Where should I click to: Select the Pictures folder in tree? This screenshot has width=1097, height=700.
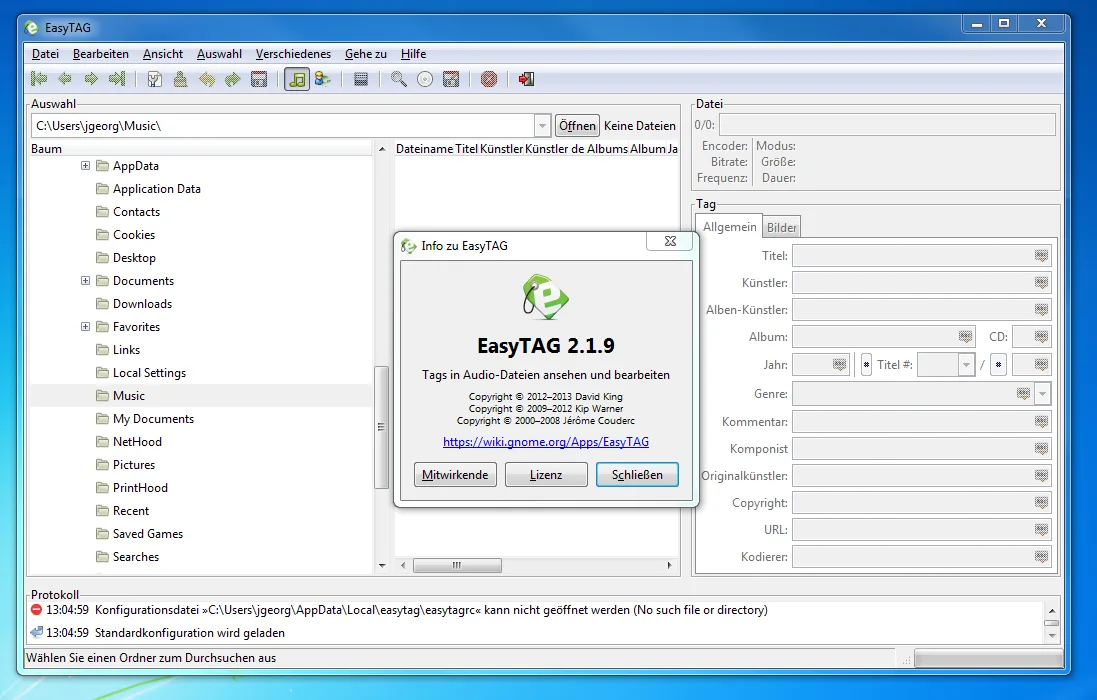coord(134,464)
